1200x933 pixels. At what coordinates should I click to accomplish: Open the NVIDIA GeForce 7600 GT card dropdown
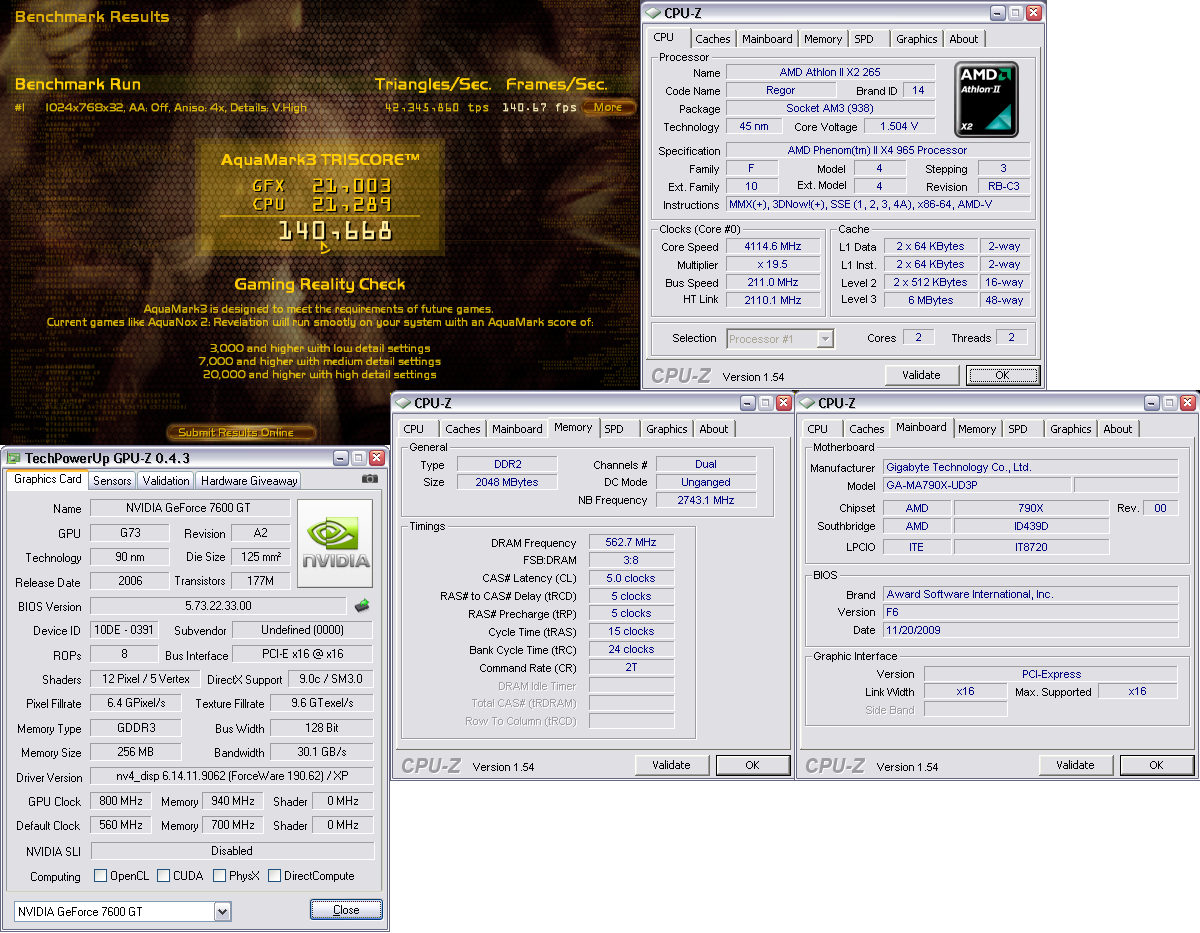click(x=222, y=911)
